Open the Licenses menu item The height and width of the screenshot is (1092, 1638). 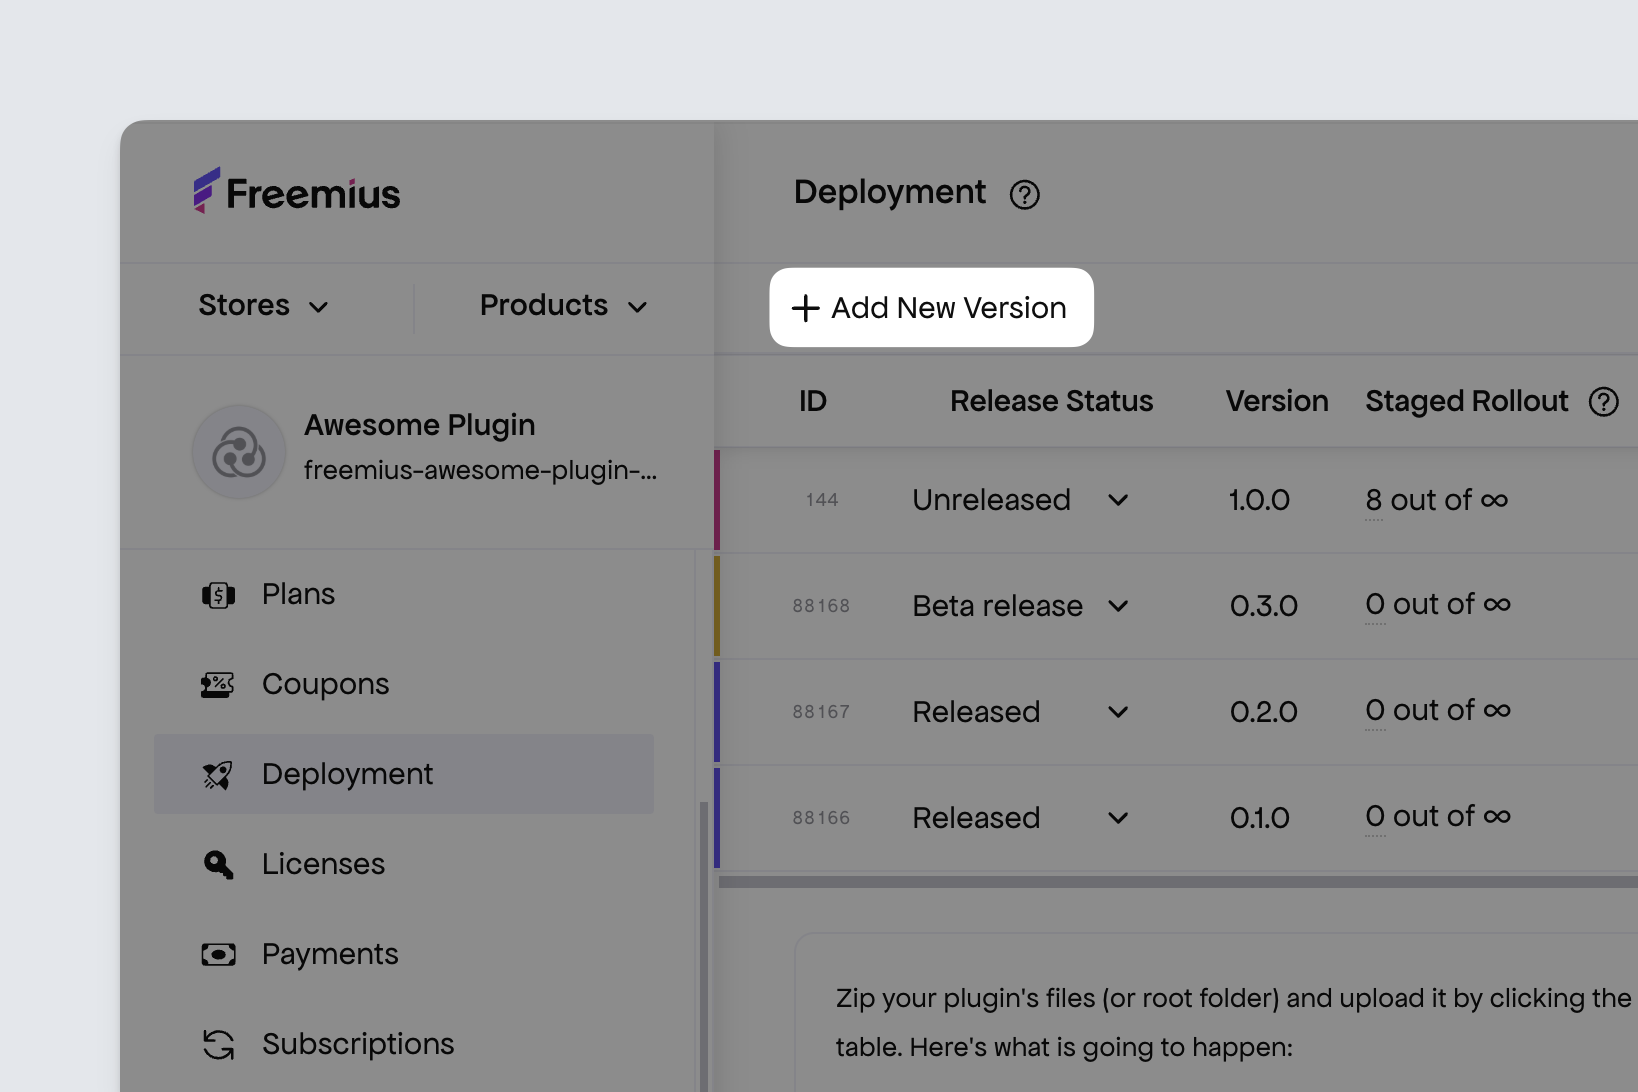(404, 864)
